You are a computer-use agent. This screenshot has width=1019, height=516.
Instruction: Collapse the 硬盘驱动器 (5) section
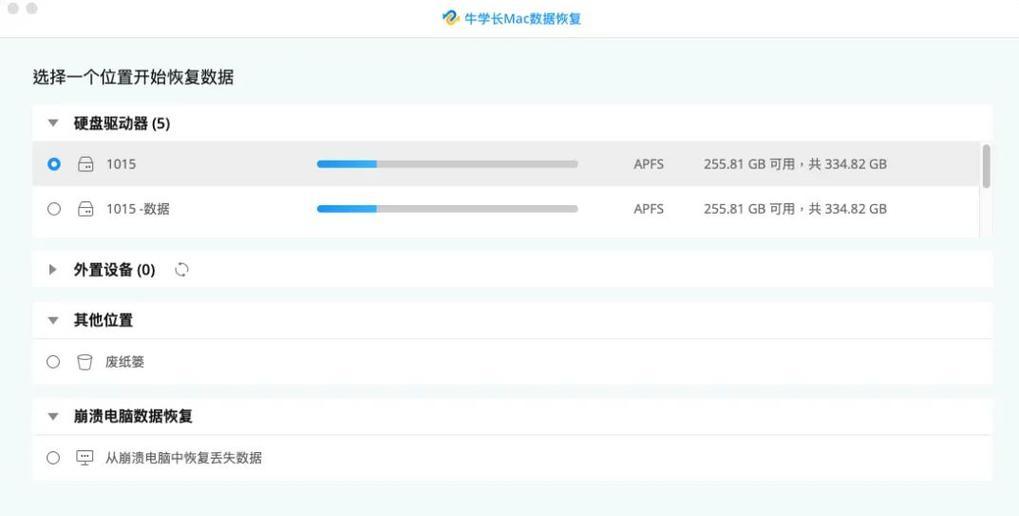pyautogui.click(x=53, y=123)
